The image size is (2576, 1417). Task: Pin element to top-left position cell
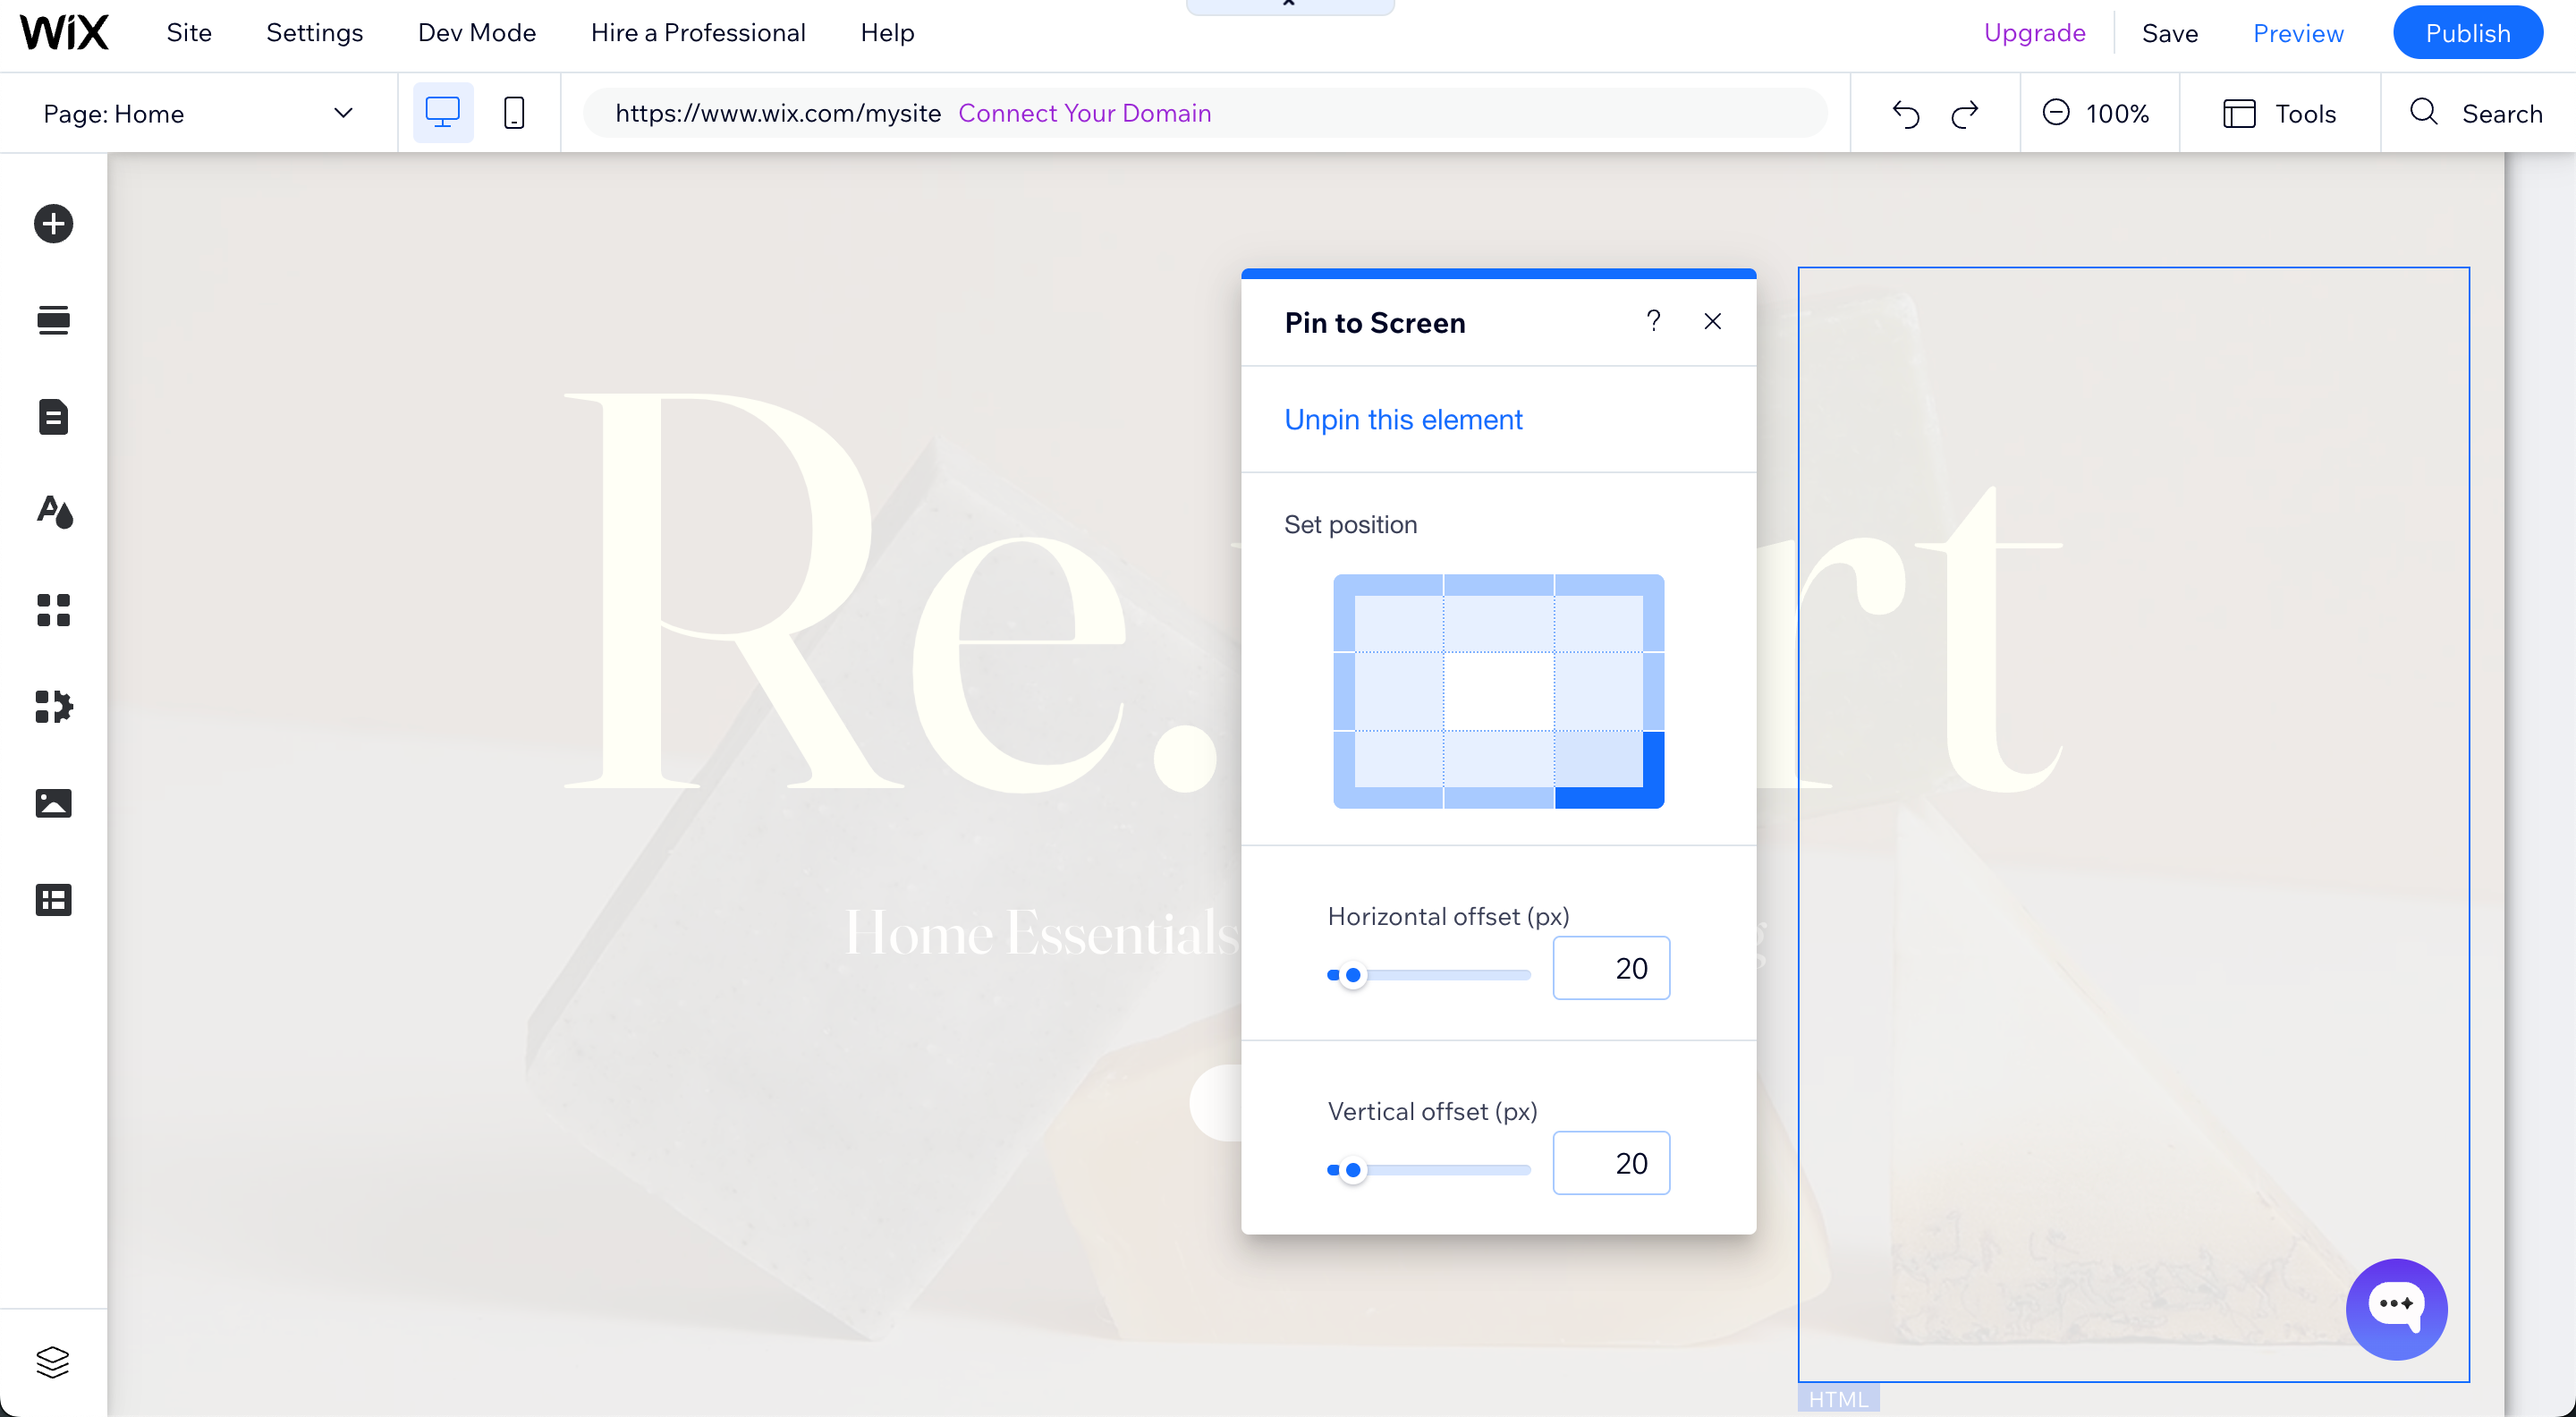1388,614
